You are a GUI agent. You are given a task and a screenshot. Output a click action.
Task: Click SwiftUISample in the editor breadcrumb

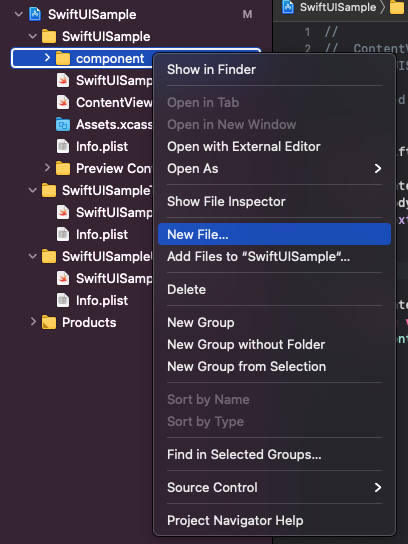338,7
